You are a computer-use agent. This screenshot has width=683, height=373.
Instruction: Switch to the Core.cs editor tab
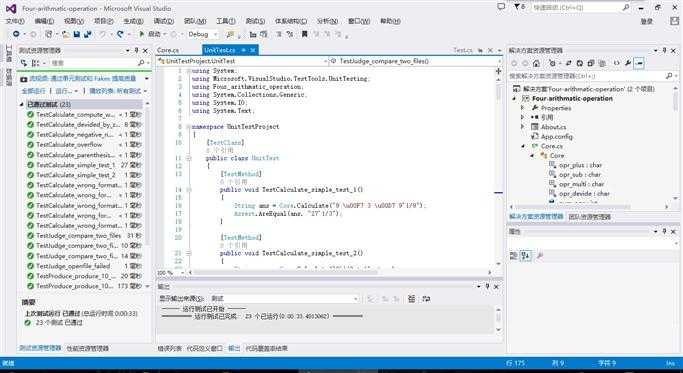pos(168,51)
